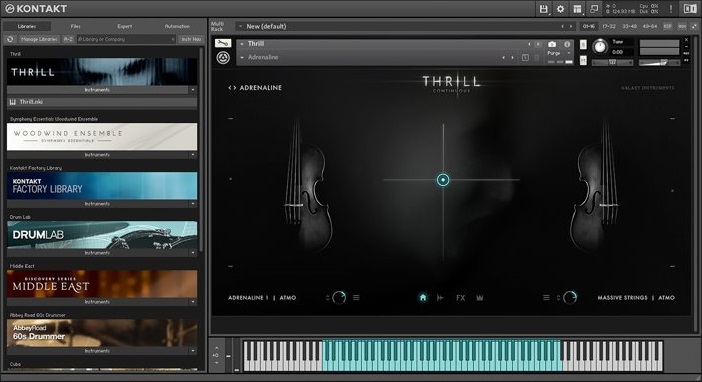This screenshot has width=702, height=382.
Task: Expand Drum Lab library options arrow
Action: (193, 253)
